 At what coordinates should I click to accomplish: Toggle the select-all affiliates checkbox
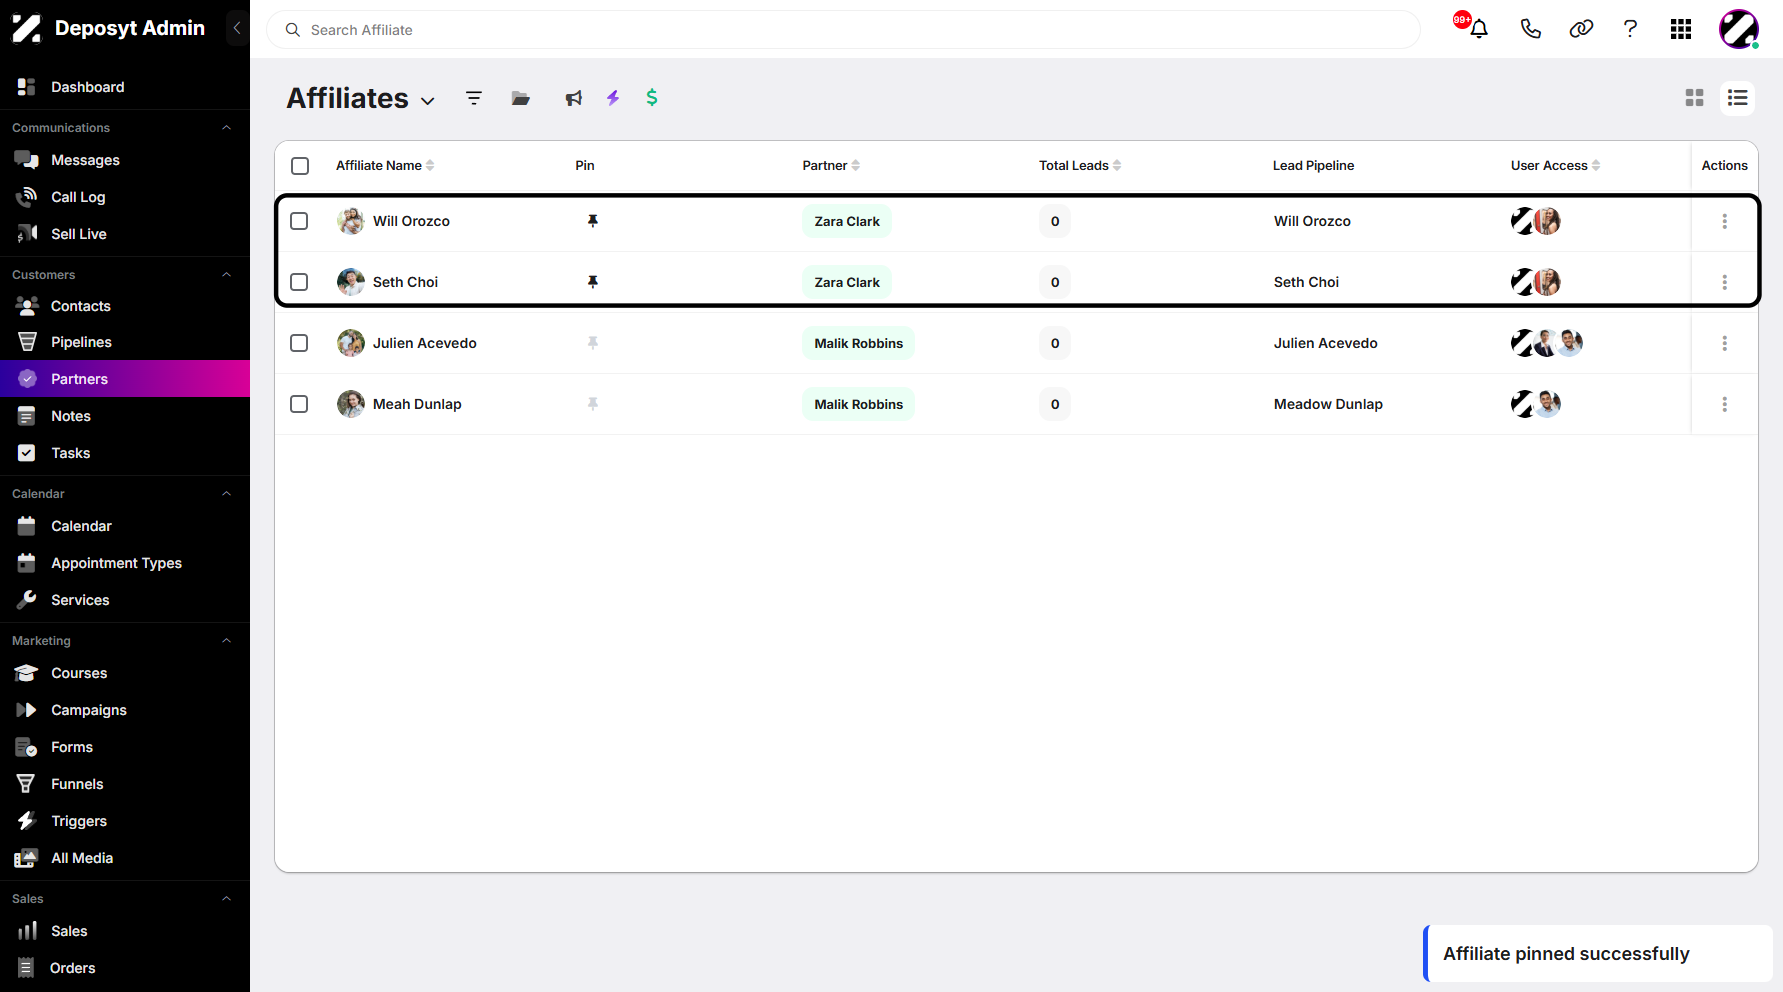pyautogui.click(x=300, y=166)
